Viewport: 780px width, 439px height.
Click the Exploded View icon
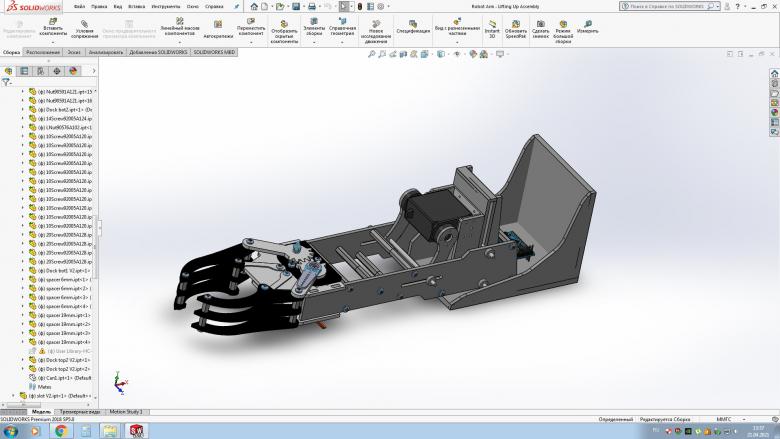click(457, 21)
